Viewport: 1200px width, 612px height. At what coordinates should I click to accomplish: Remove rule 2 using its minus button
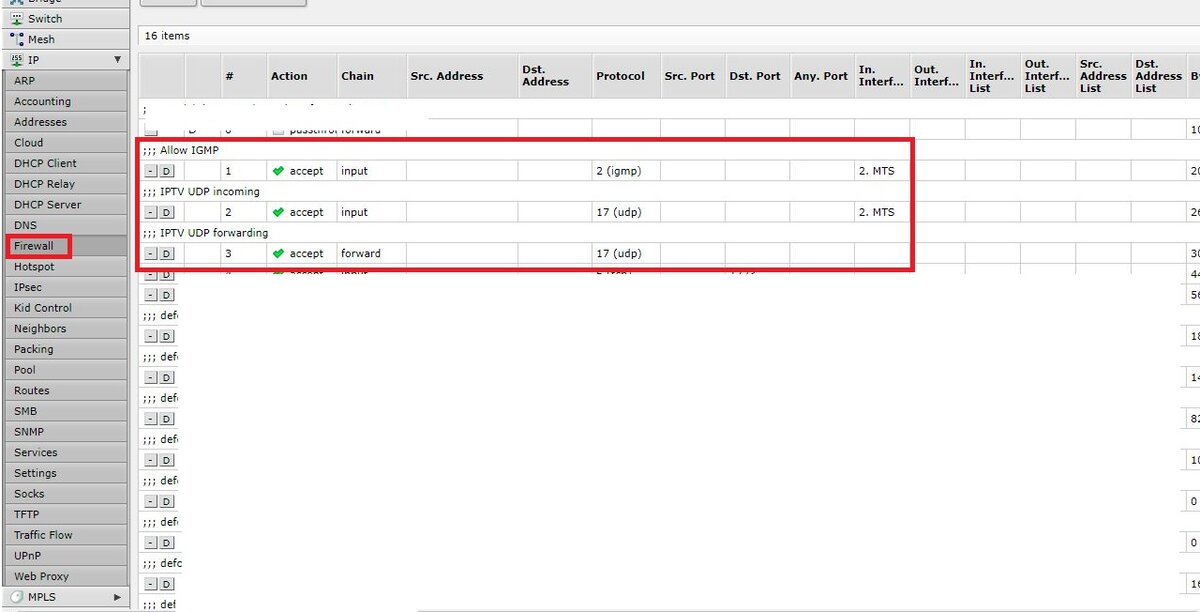coord(151,212)
